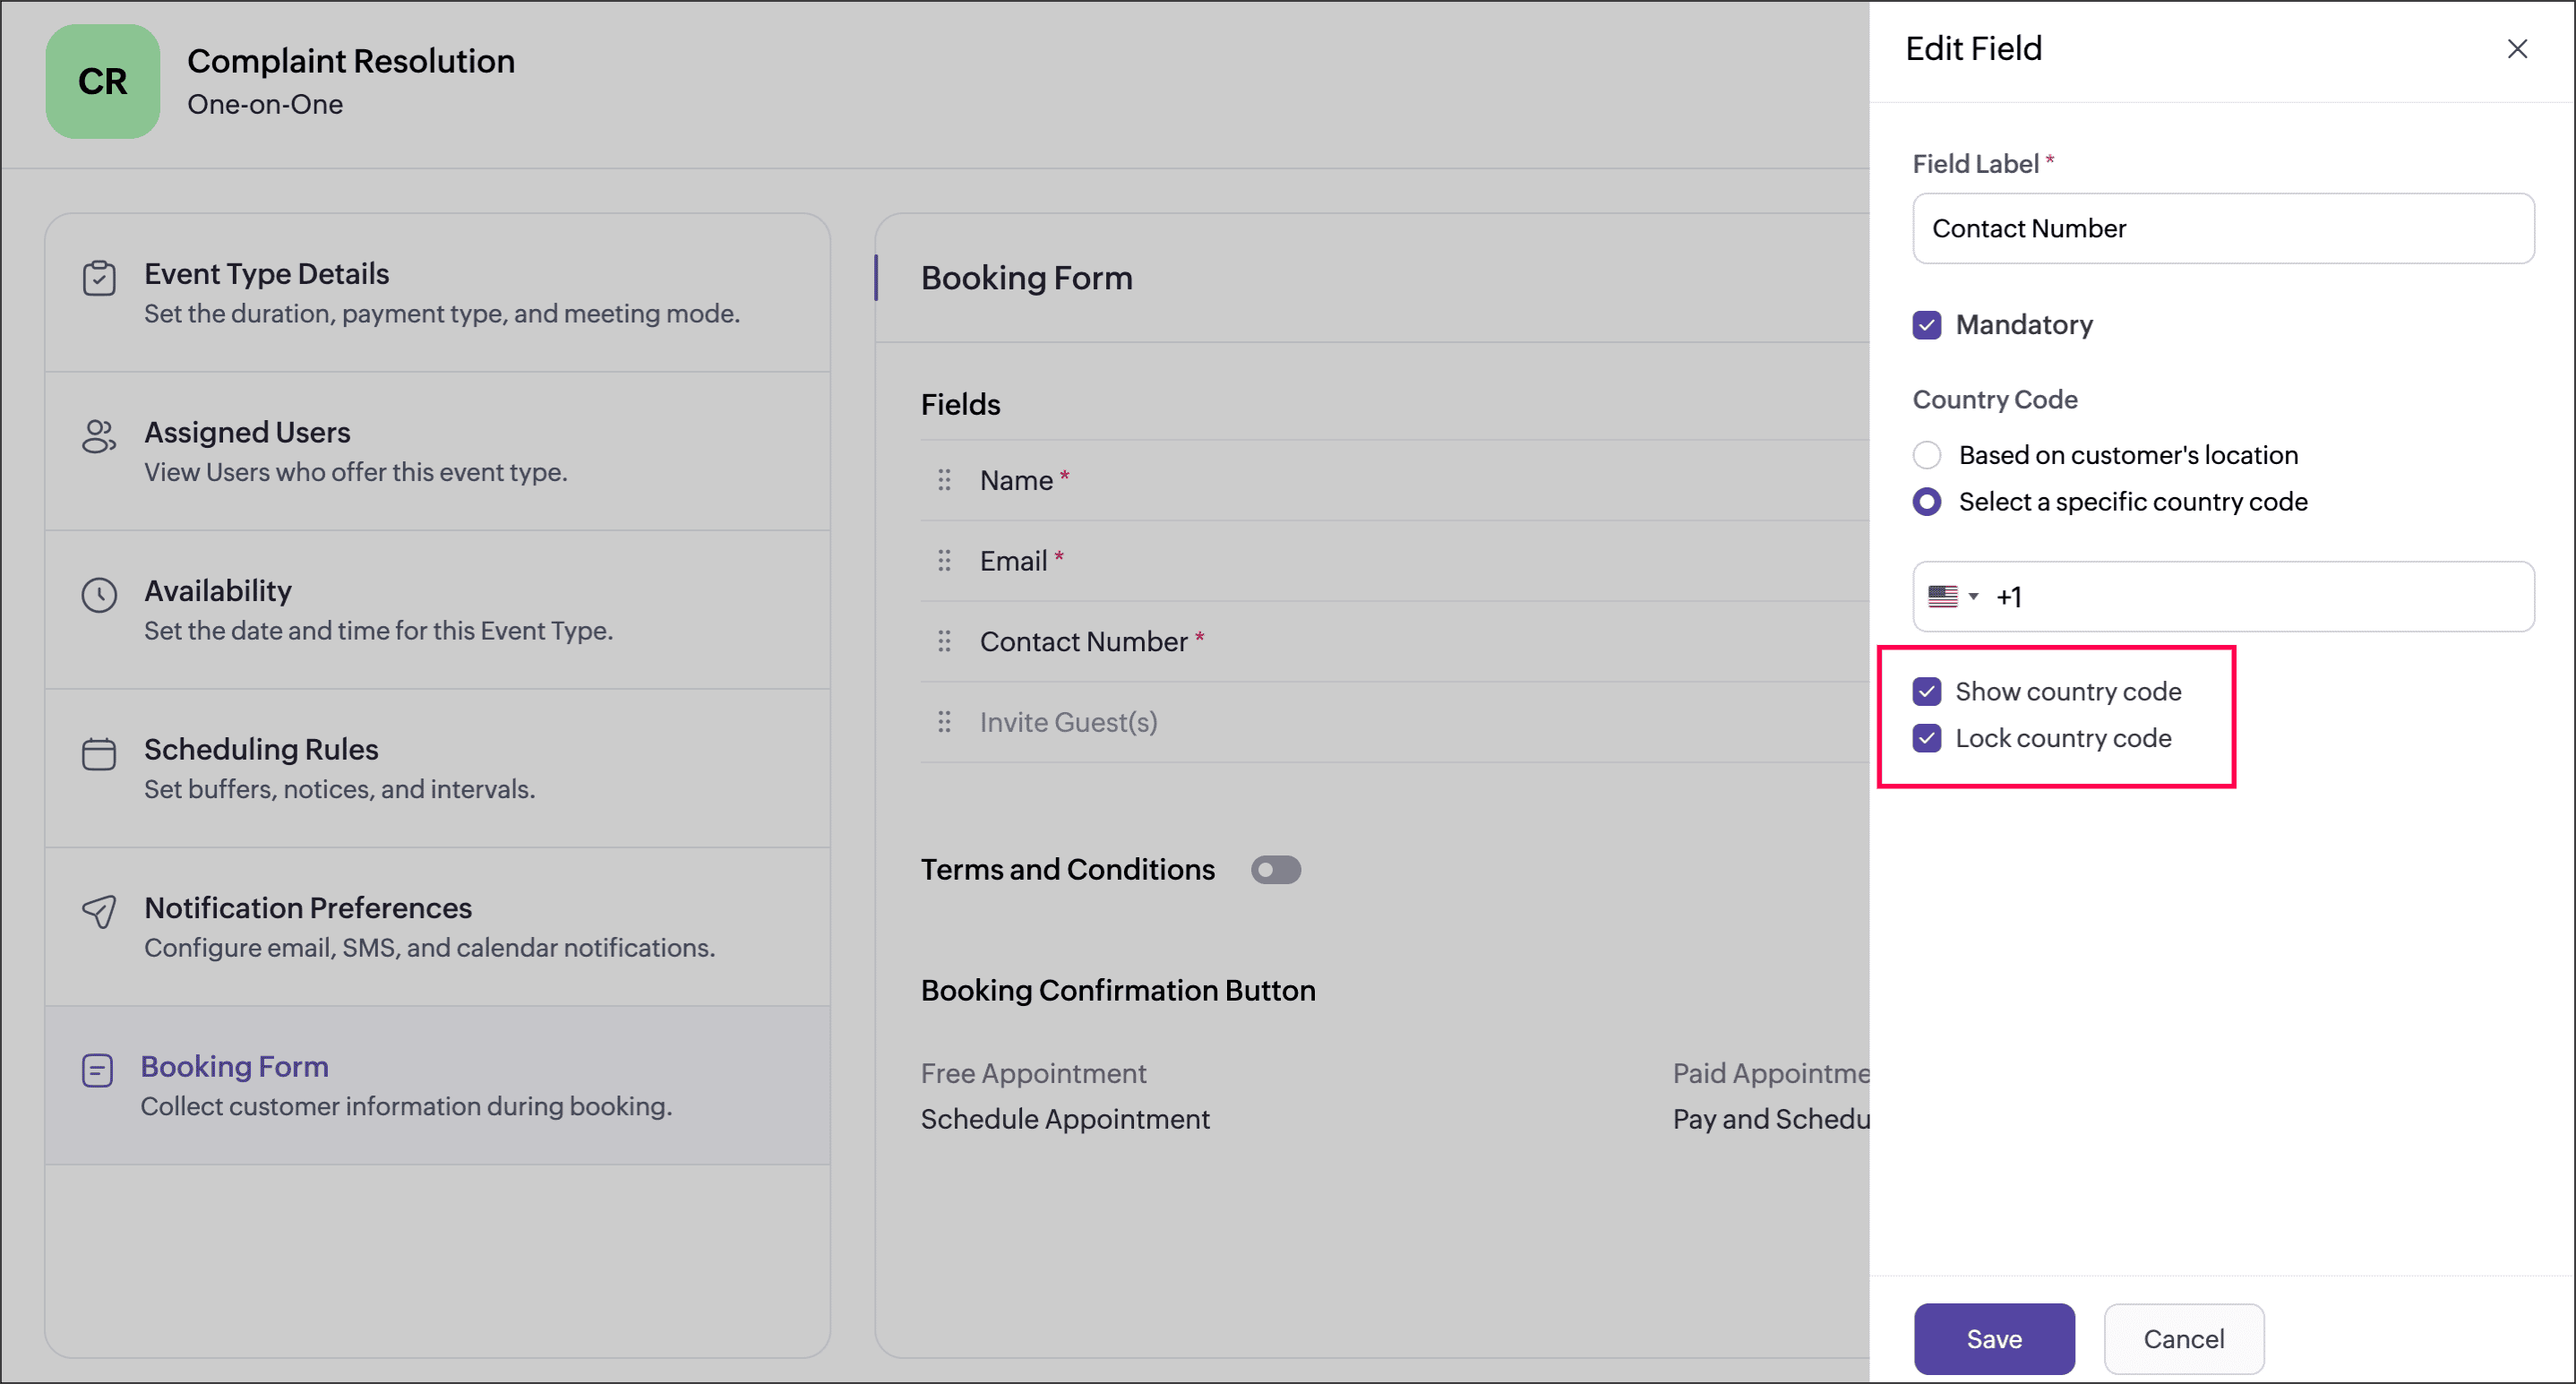This screenshot has height=1384, width=2576.
Task: Click the Booking Form sidebar icon
Action: 97,1071
